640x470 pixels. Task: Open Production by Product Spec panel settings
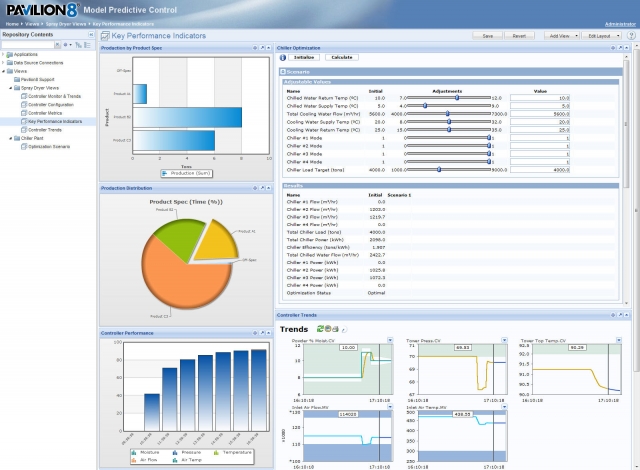255,48
